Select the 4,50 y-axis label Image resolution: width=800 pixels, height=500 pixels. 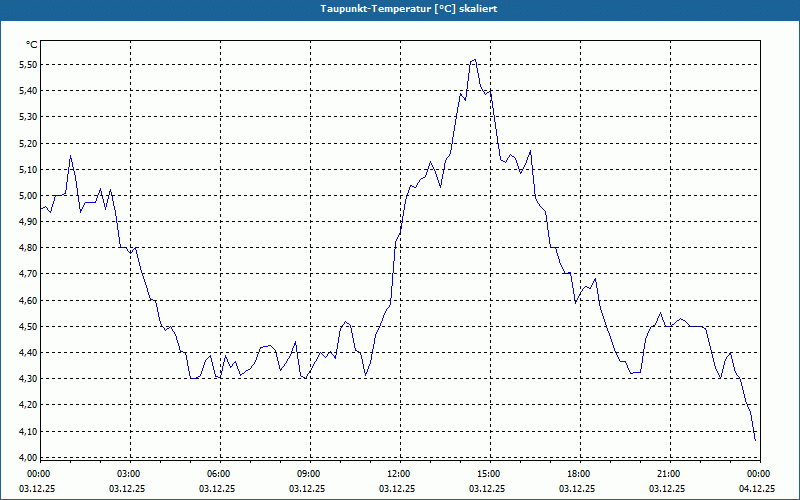(x=28, y=327)
